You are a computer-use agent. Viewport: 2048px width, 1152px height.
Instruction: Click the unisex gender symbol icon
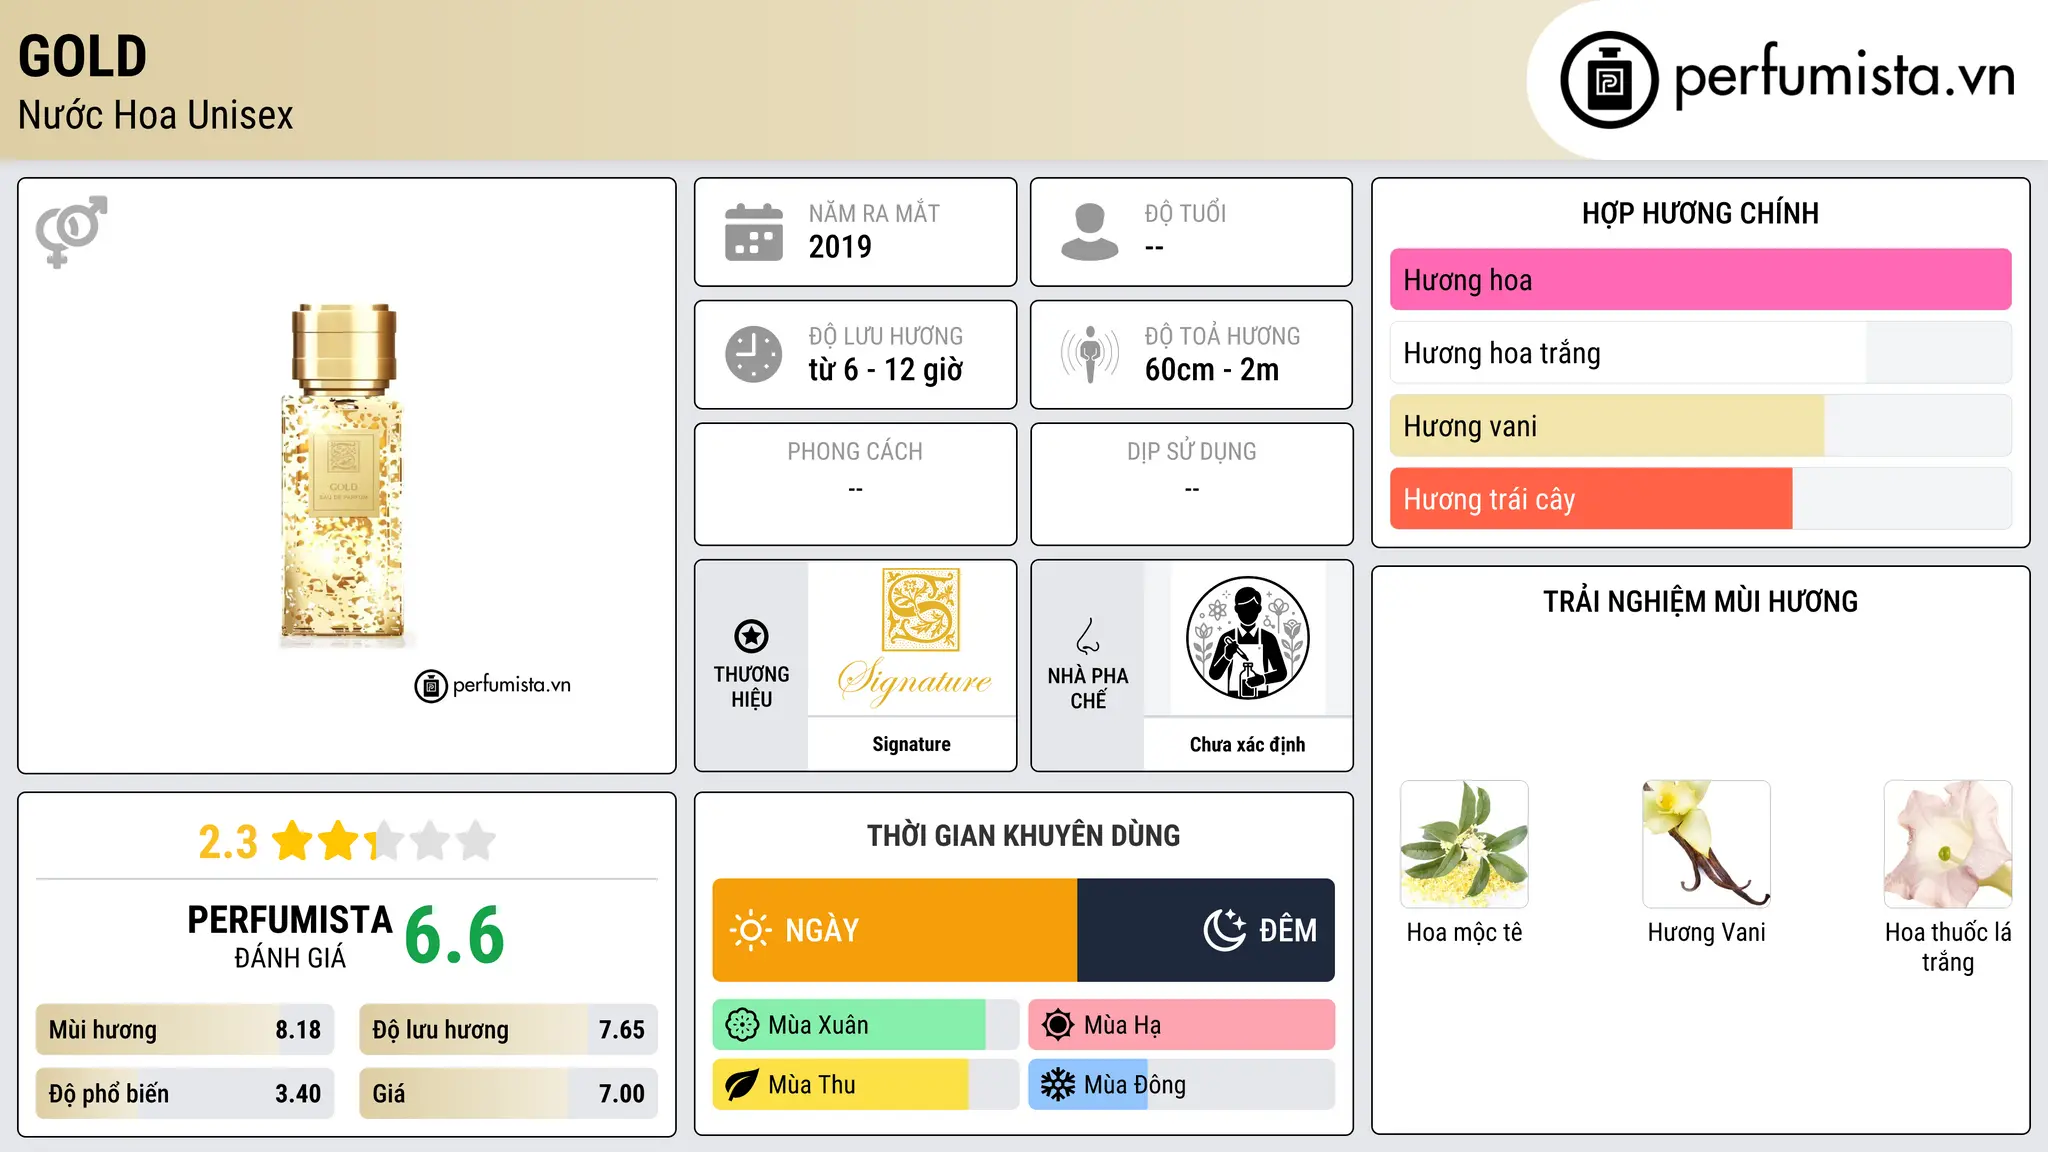71,231
